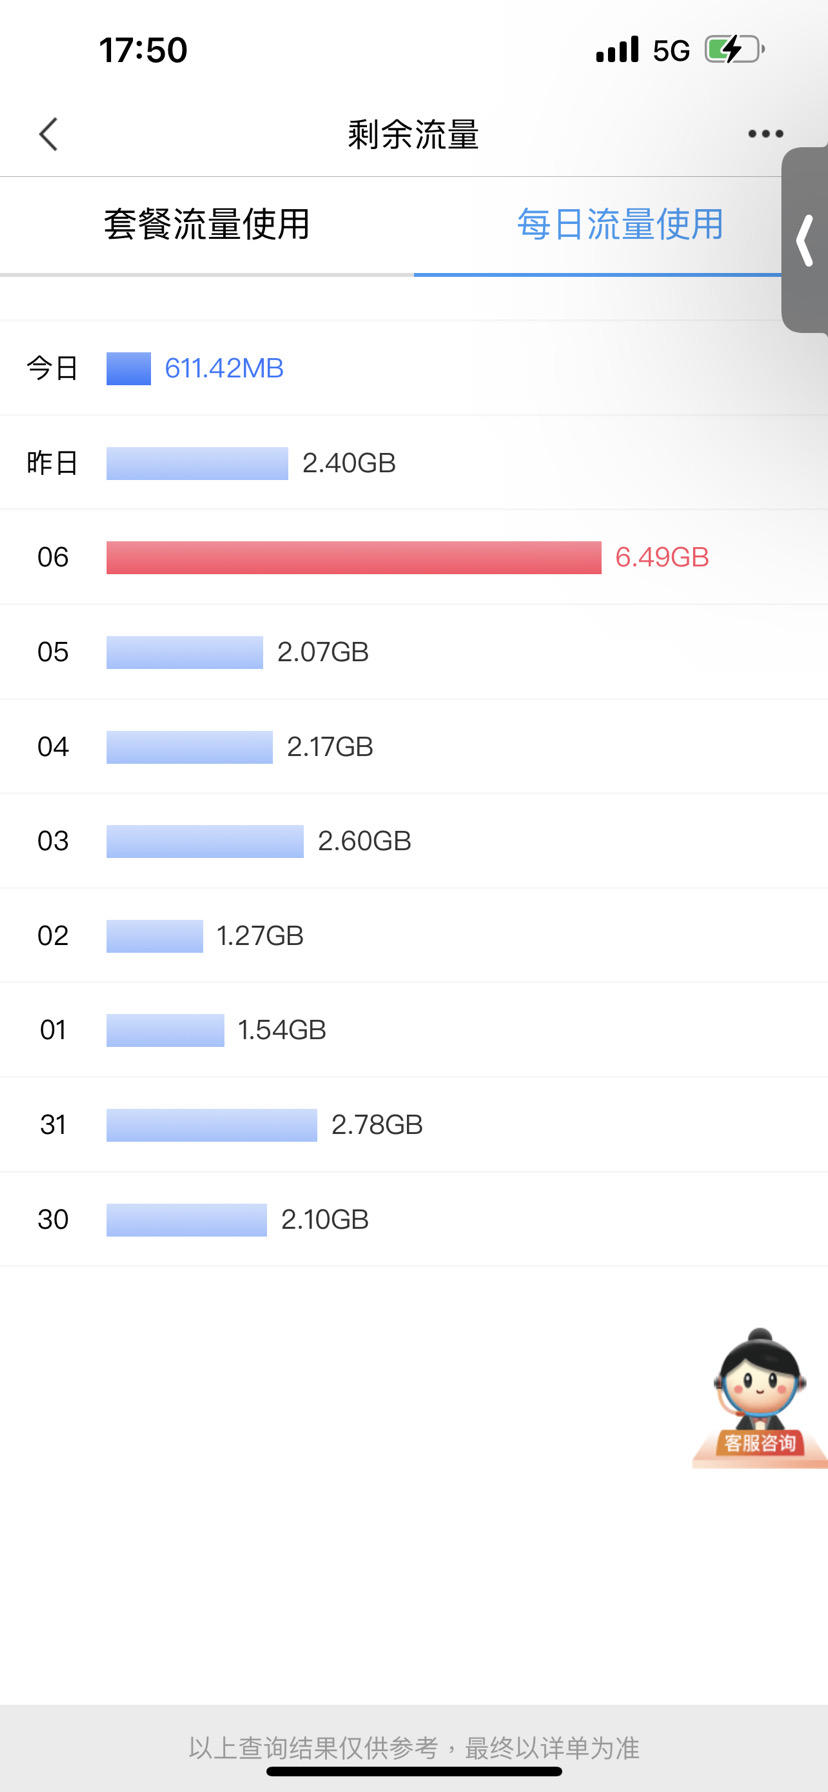The image size is (828, 1792).
Task: Tap the 02 row showing 1.27GB
Action: (414, 936)
